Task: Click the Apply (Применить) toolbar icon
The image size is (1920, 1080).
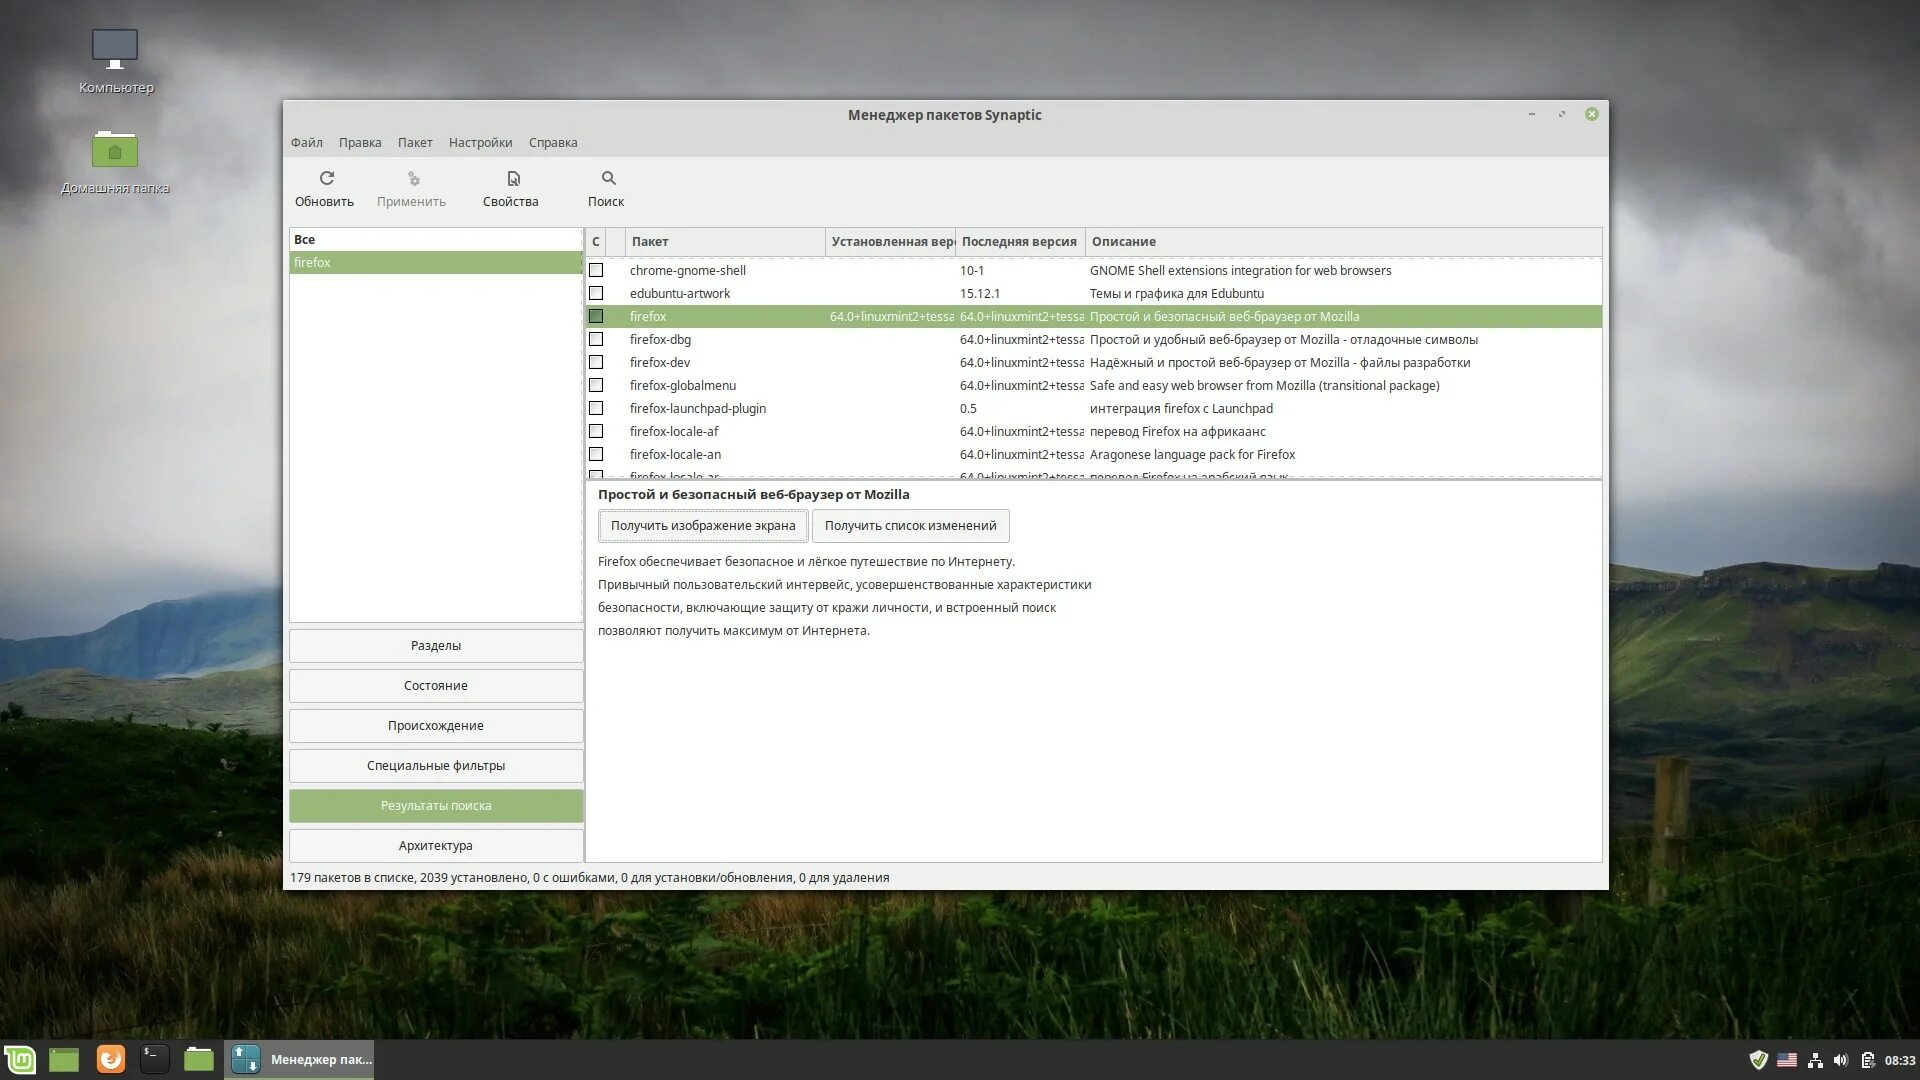Action: pyautogui.click(x=413, y=179)
